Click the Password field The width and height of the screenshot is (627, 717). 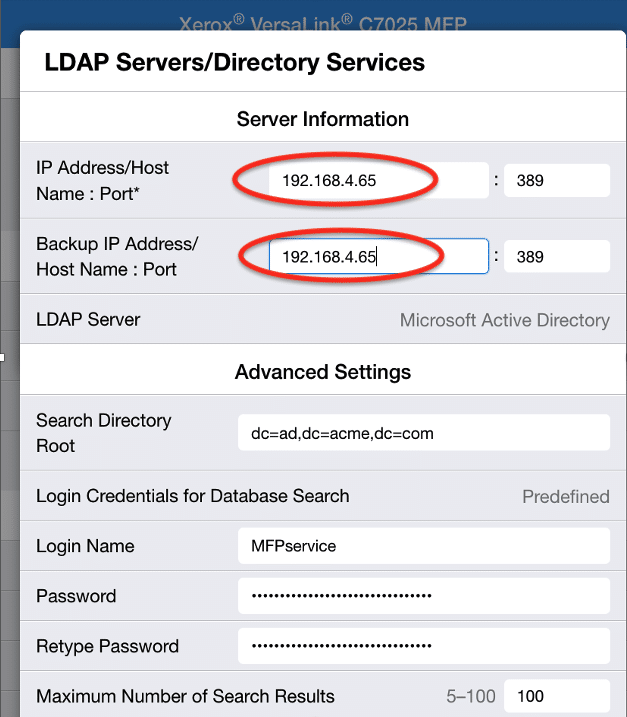coord(423,595)
